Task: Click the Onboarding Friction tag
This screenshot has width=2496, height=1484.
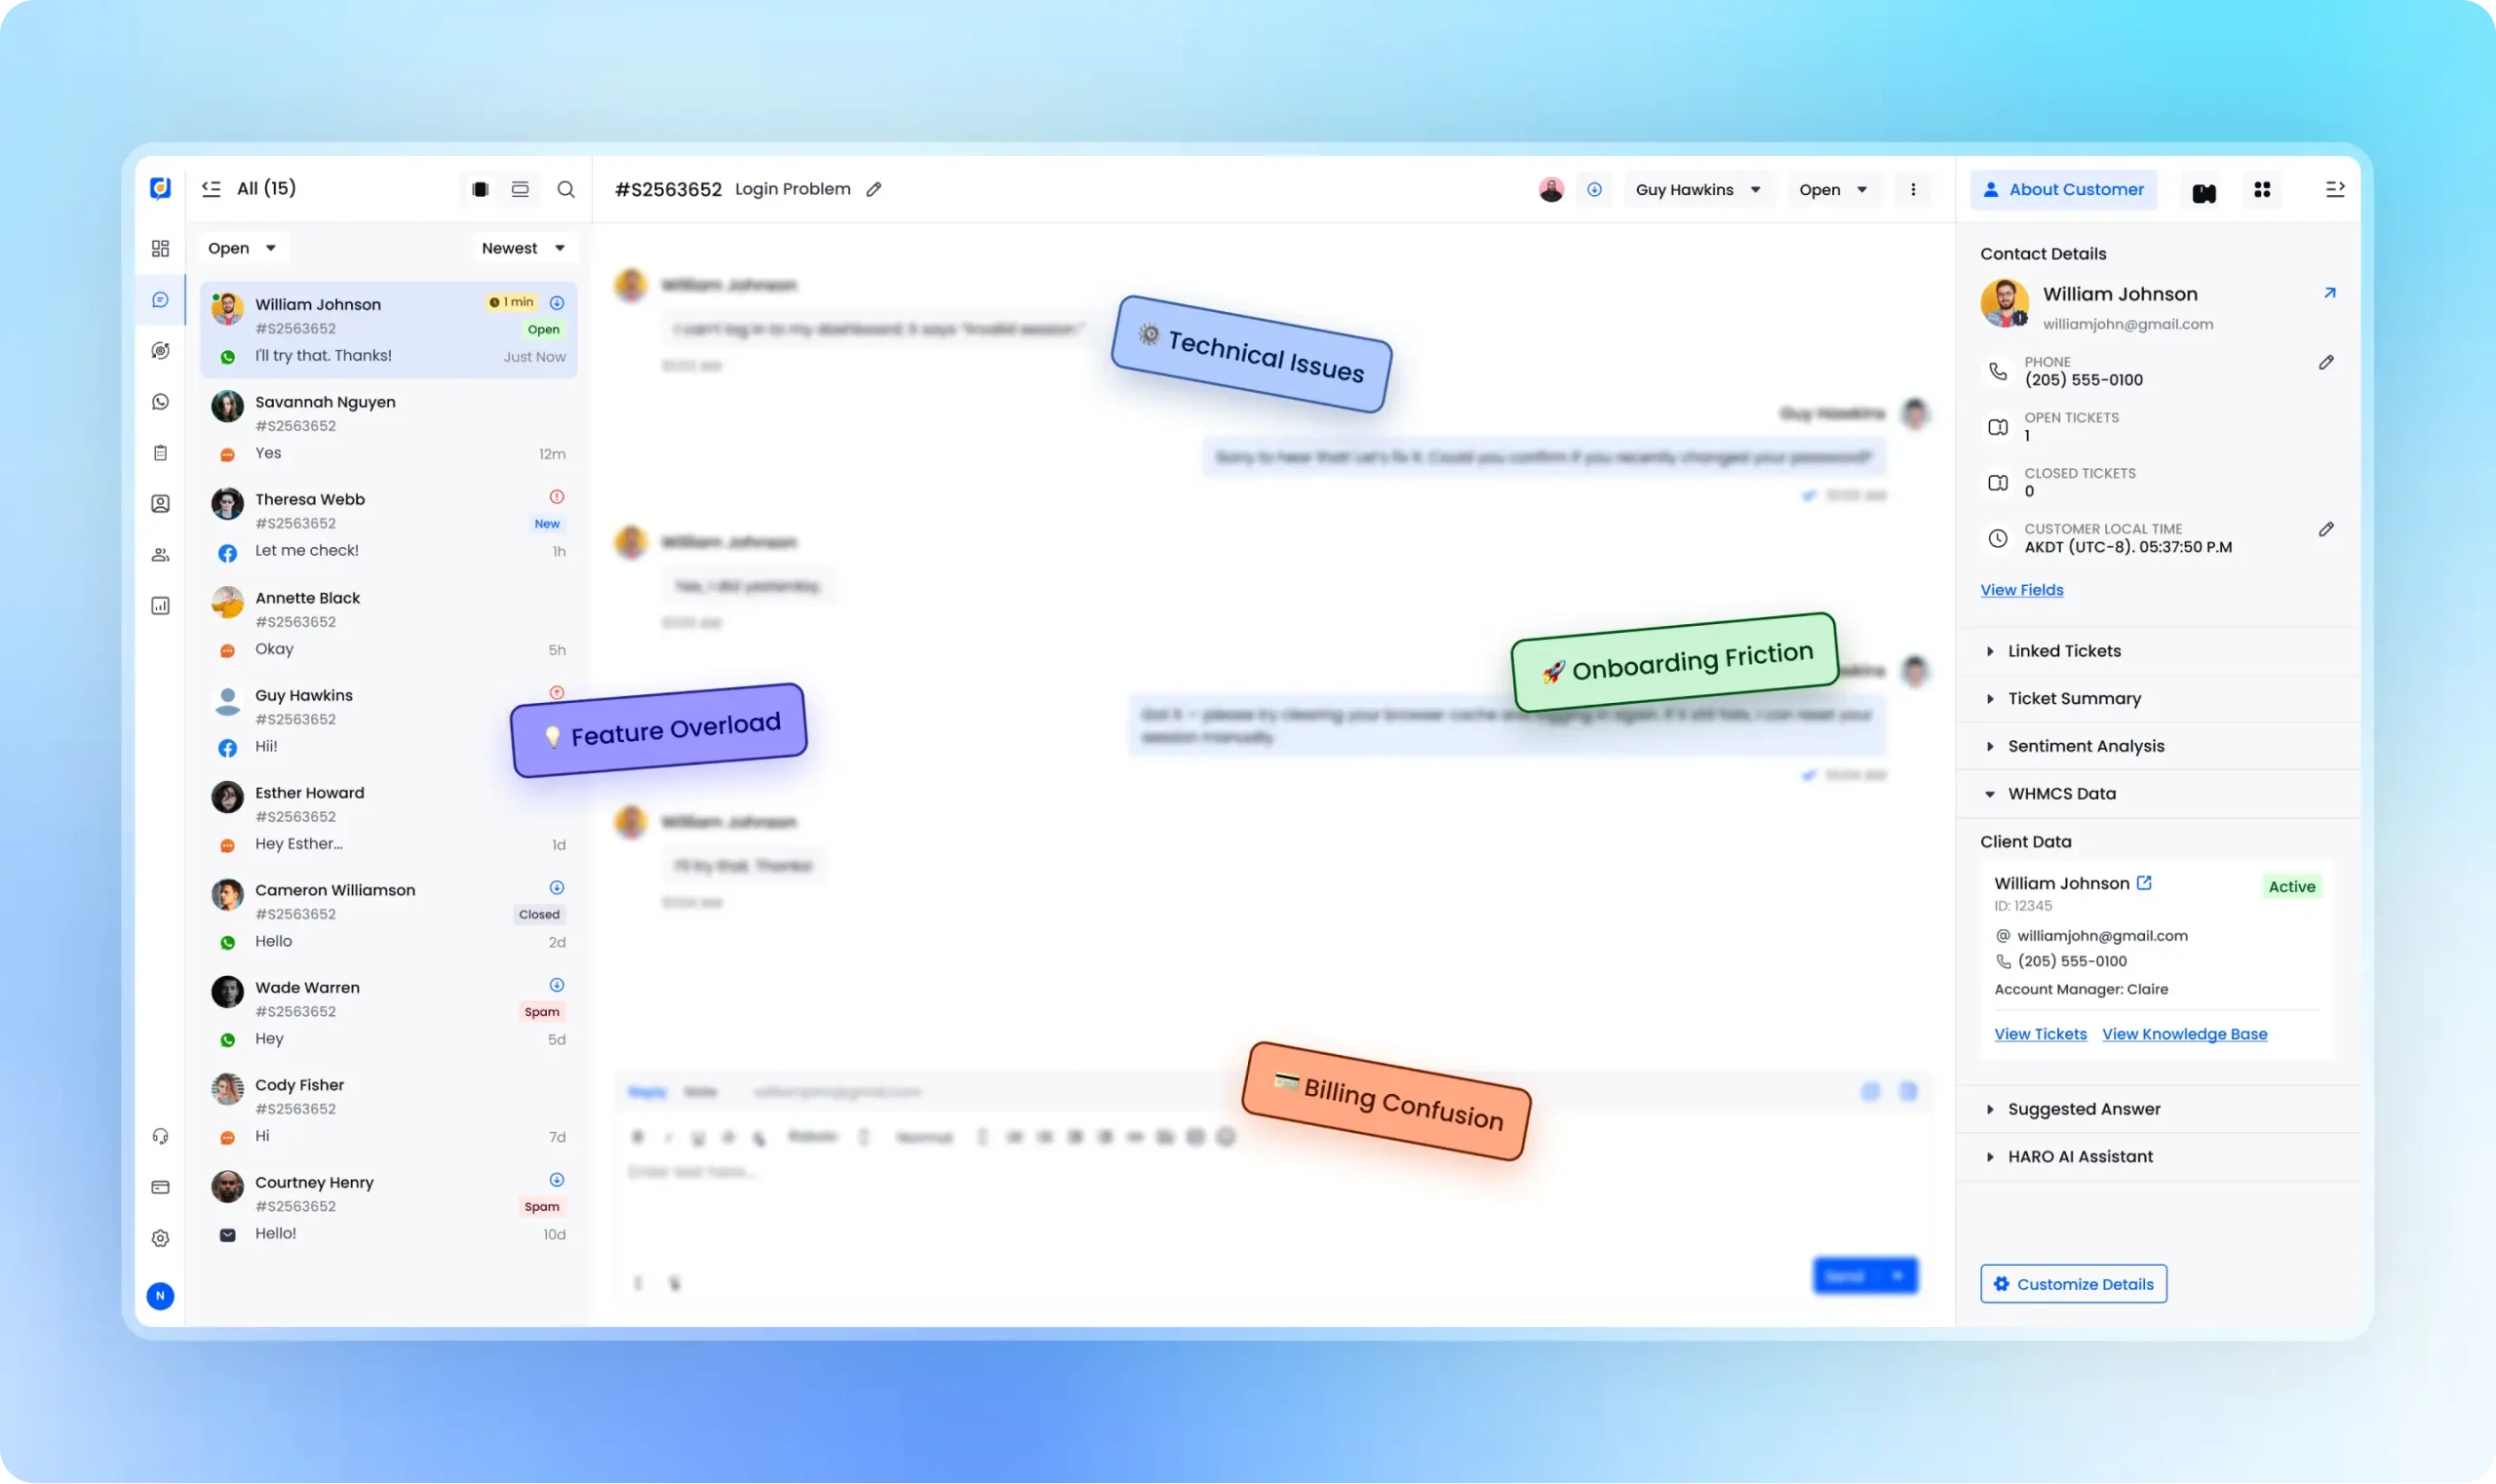Action: pyautogui.click(x=1675, y=662)
